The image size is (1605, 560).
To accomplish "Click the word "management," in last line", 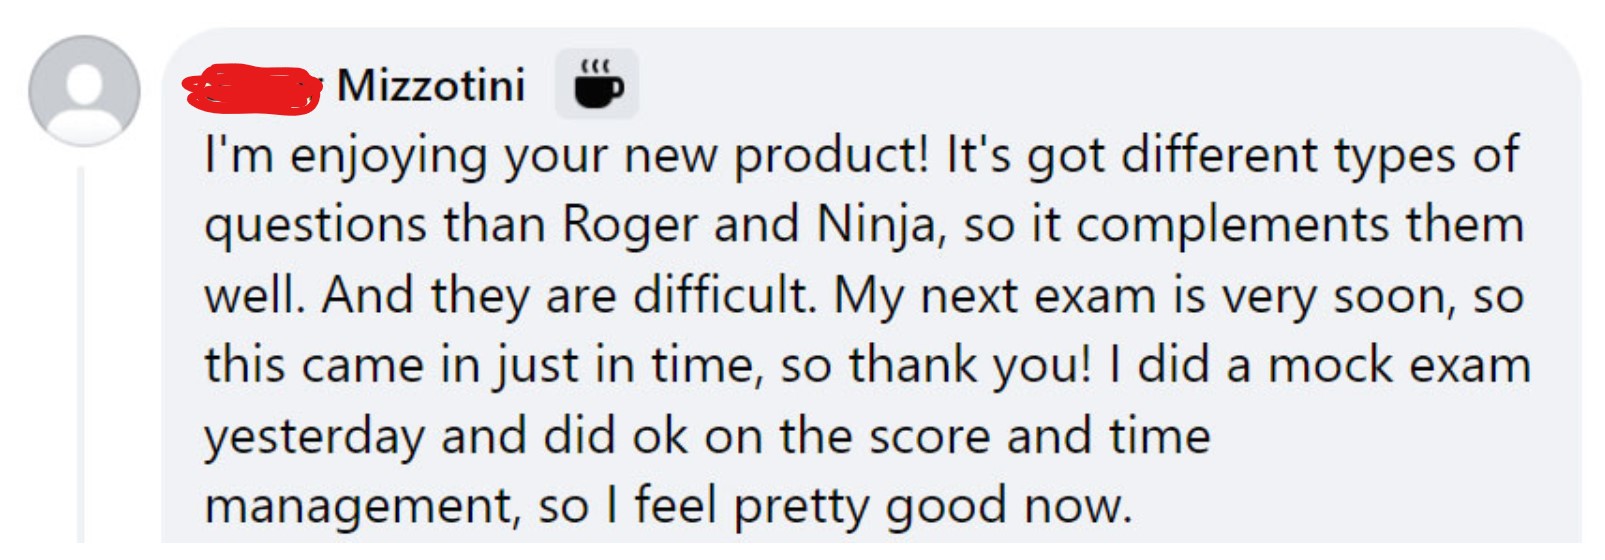I will (364, 507).
